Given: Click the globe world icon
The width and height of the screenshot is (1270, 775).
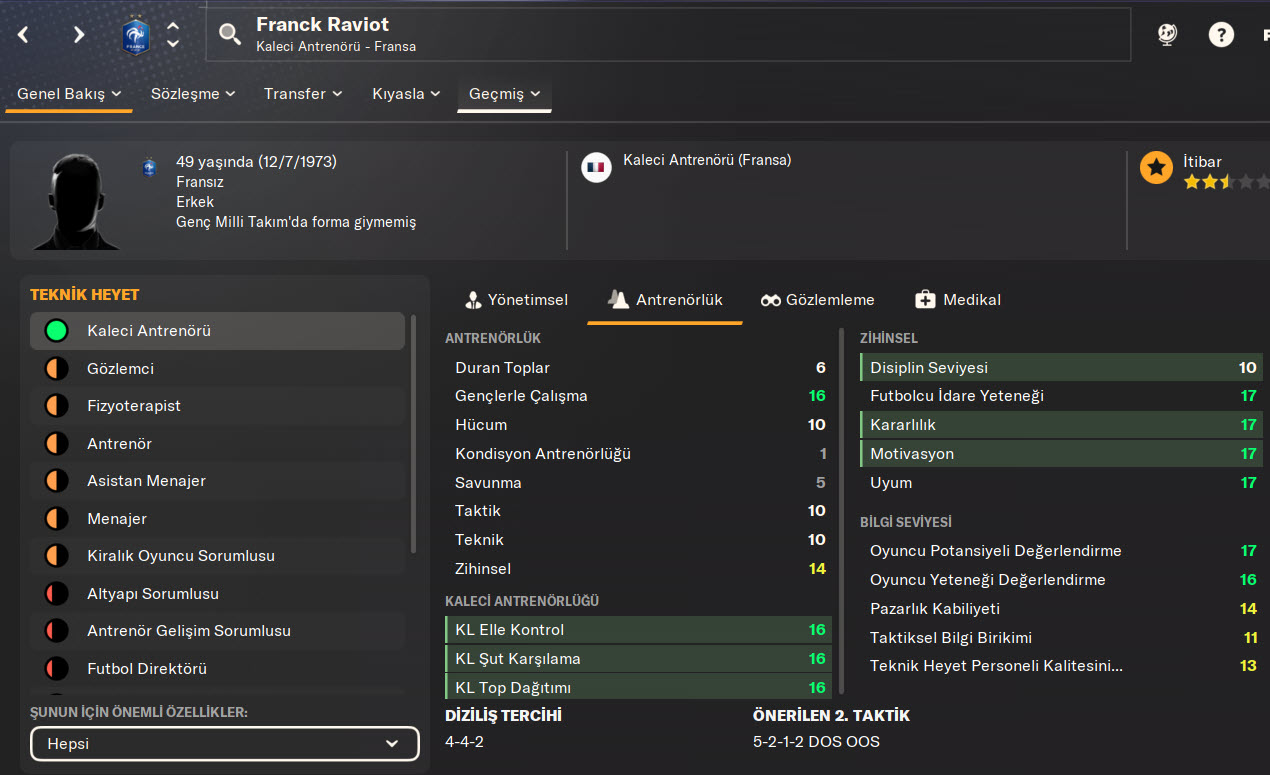Looking at the screenshot, I should pyautogui.click(x=1167, y=35).
